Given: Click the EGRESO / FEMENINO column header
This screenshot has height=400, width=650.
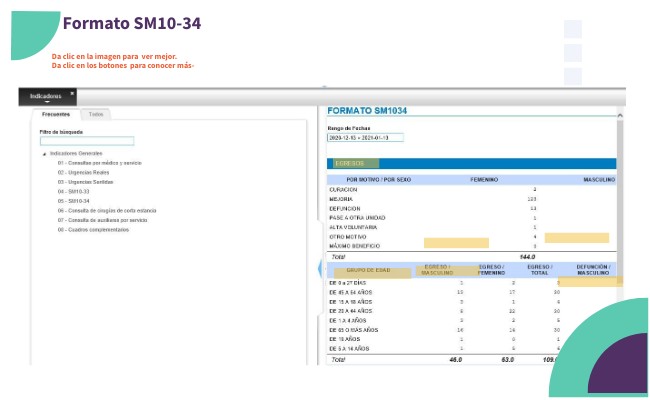Looking at the screenshot, I should [x=491, y=270].
